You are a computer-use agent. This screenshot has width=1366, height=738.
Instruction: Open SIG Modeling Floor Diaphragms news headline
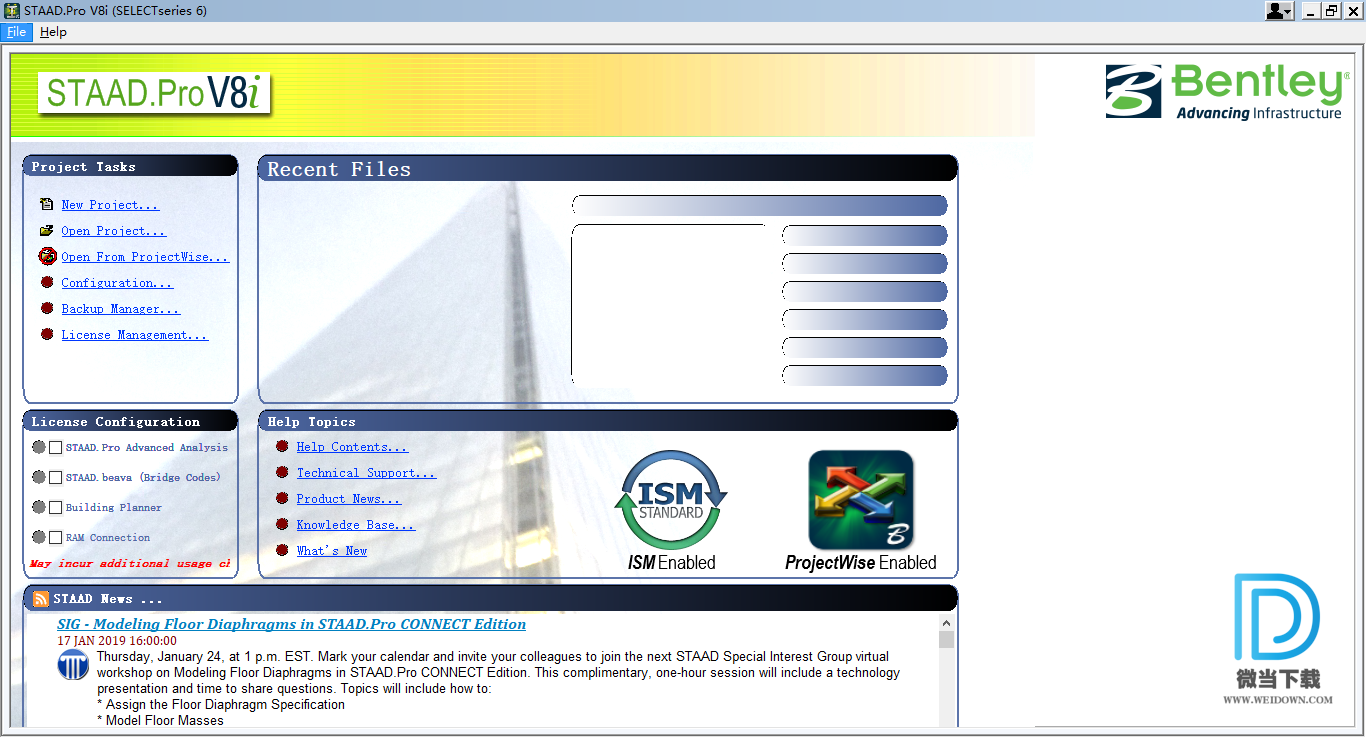pyautogui.click(x=291, y=624)
